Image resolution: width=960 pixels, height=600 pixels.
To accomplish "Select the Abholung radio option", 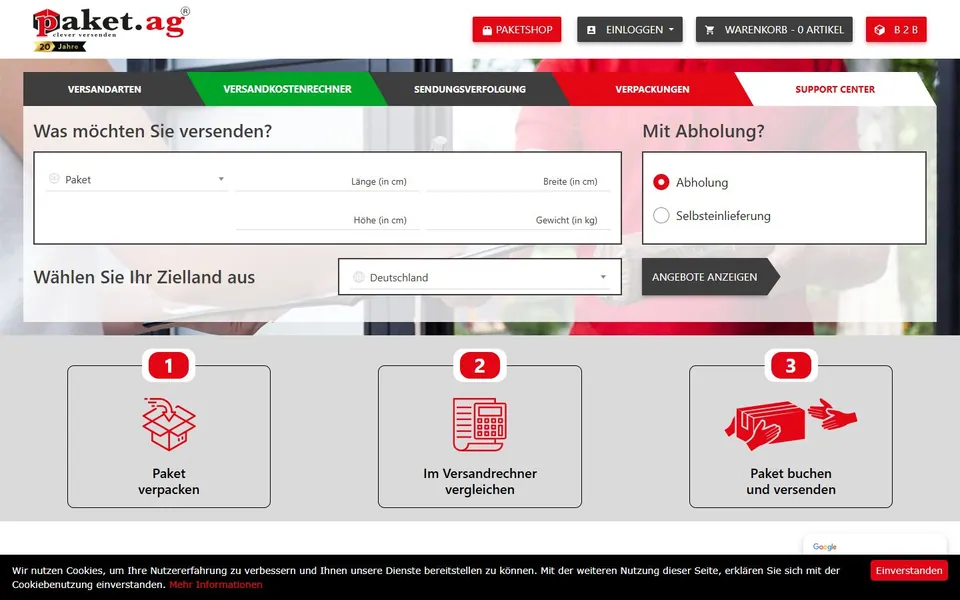I will coord(661,182).
